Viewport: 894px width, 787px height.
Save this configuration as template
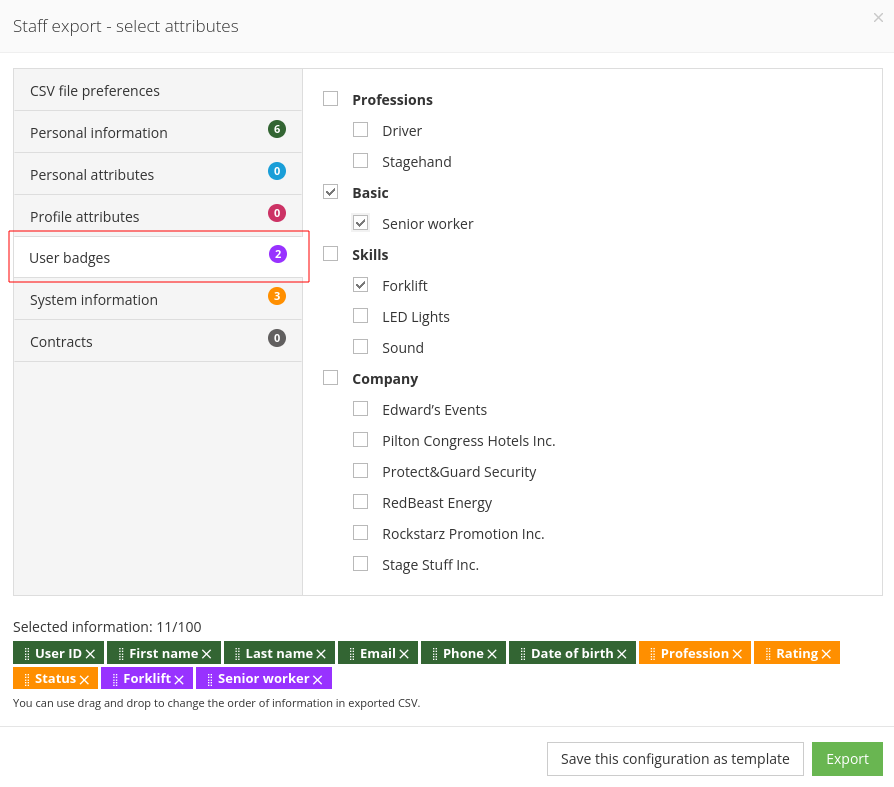[675, 759]
